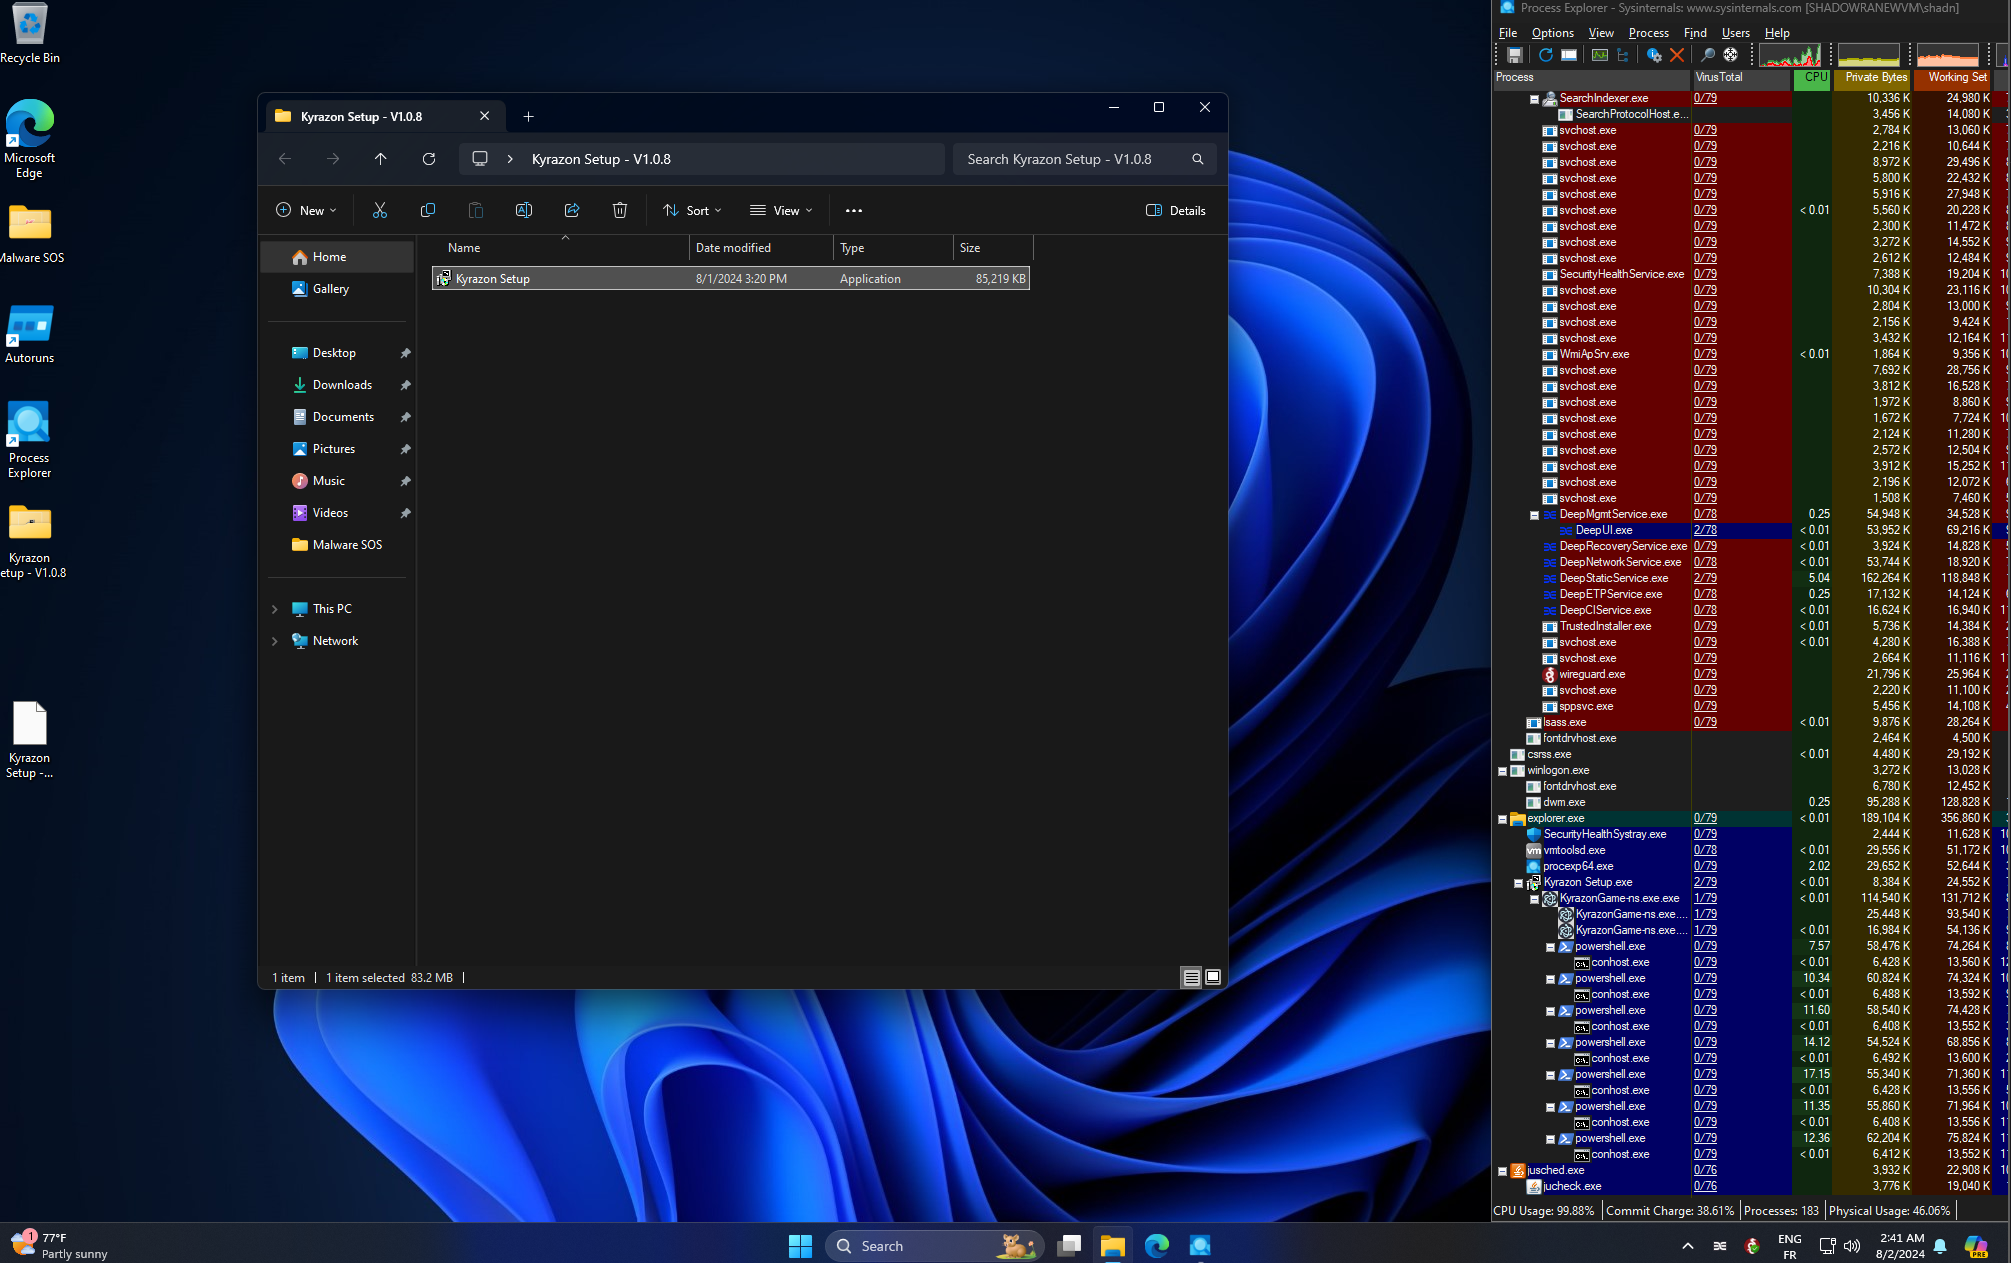Sort processes by the CPU column header
This screenshot has height=1263, width=2011.
(x=1813, y=78)
